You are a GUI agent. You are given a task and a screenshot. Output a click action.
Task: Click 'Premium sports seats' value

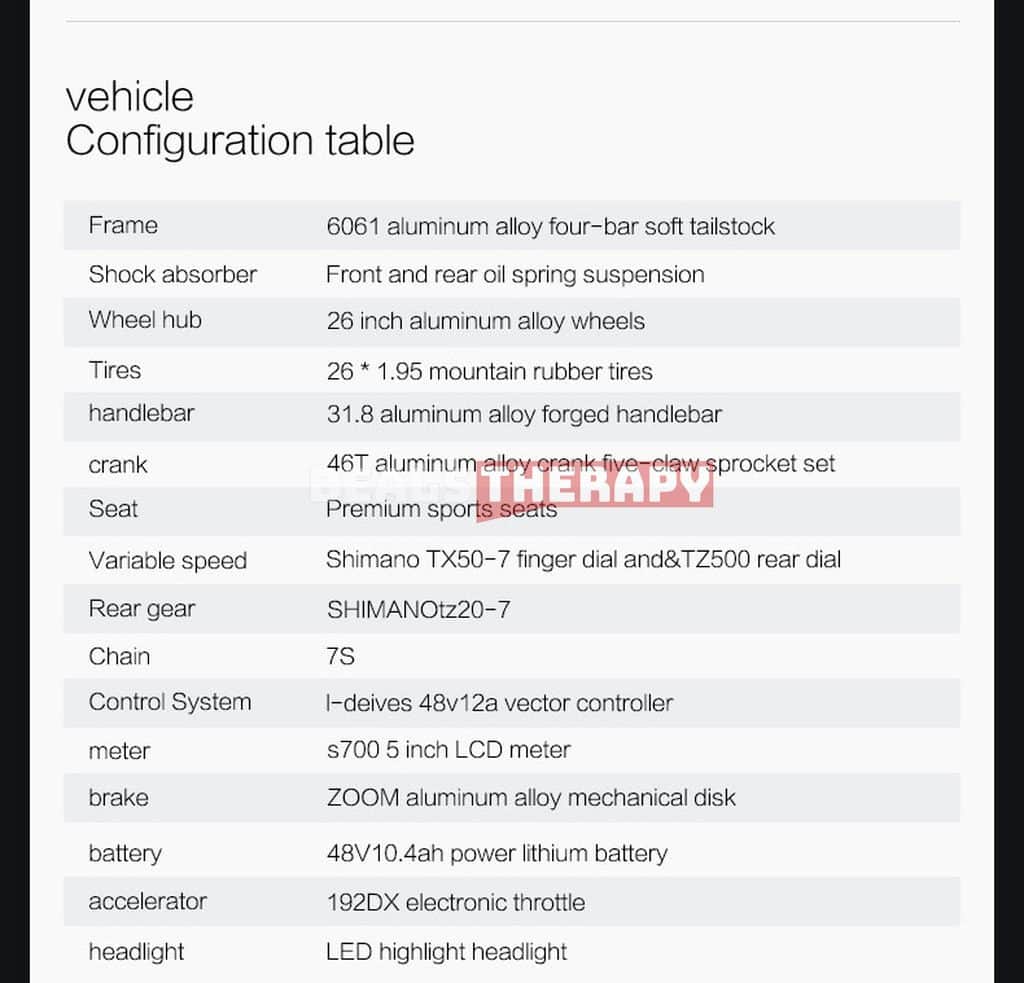(441, 509)
